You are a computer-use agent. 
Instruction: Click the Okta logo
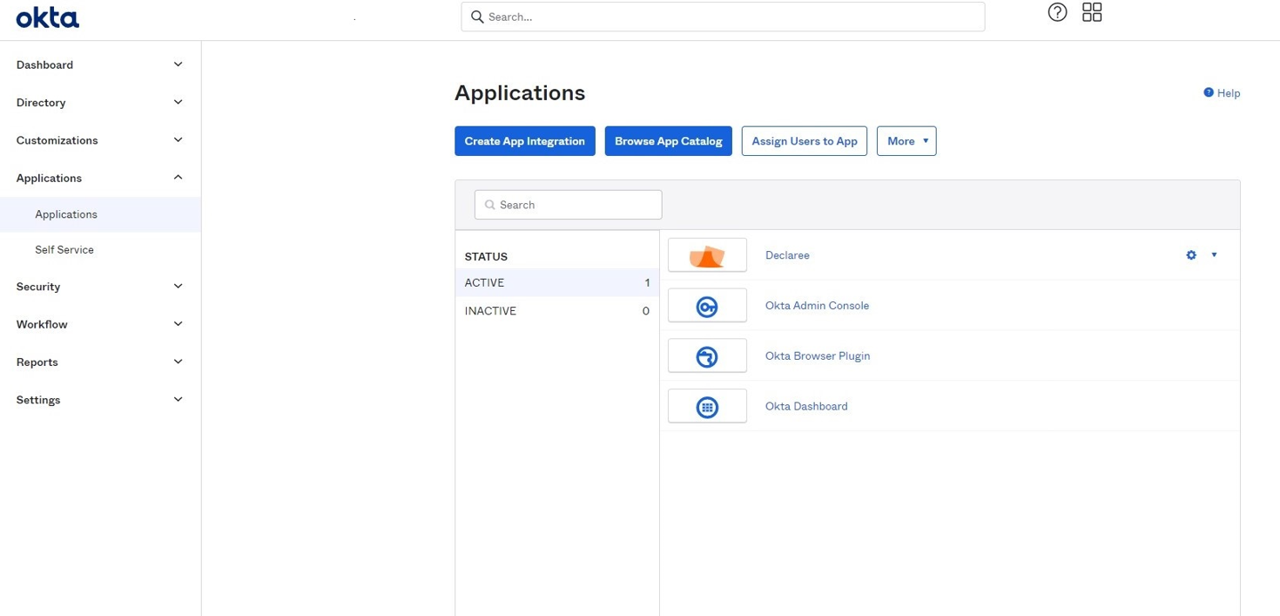tap(47, 17)
